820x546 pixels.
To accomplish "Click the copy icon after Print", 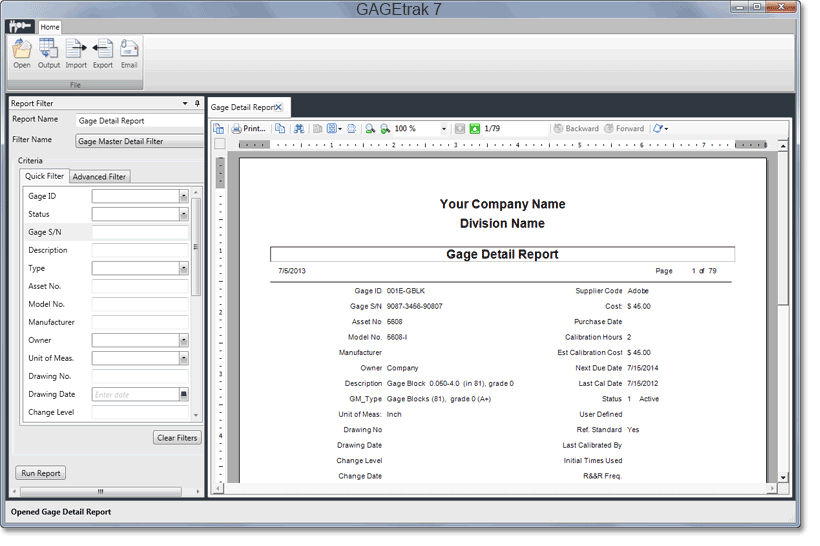I will [280, 129].
